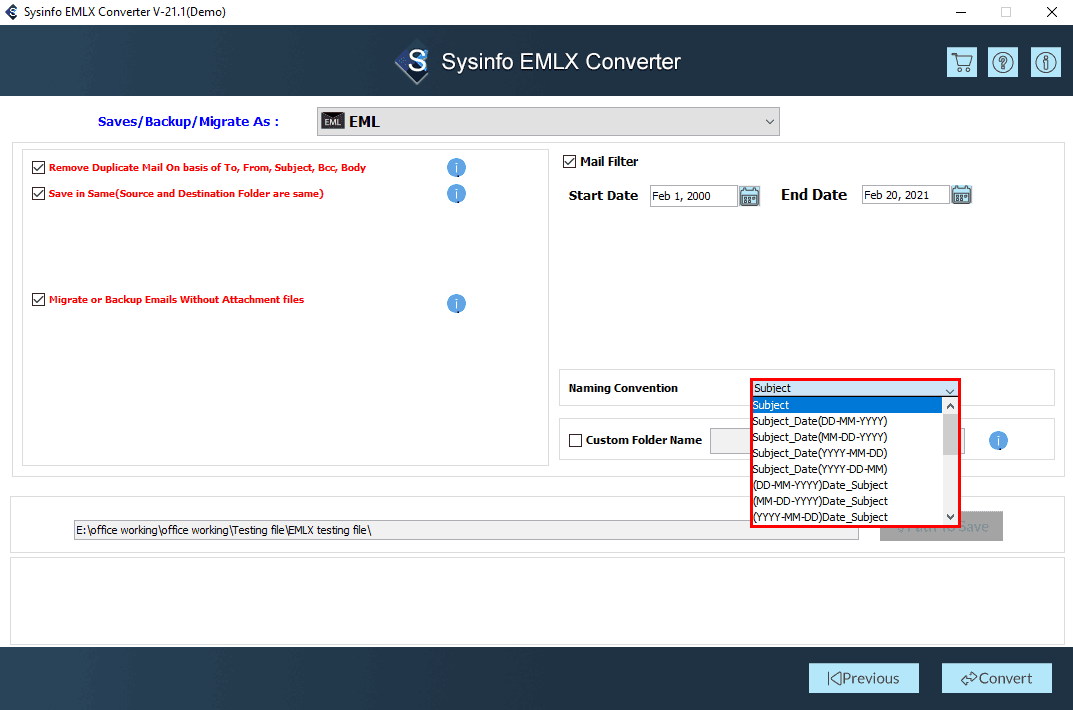Screen dimensions: 1073x710
Task: Choose (YYYY-MM-DD)Date_Subject naming option
Action: 846,517
